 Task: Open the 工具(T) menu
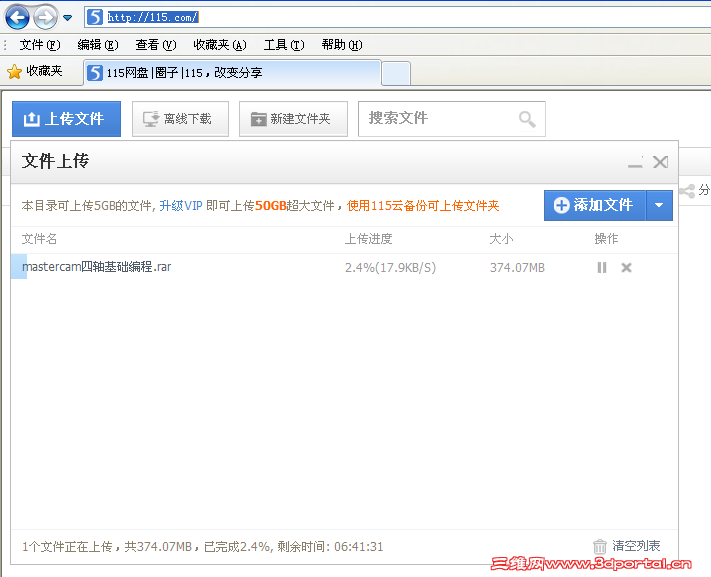coord(284,45)
